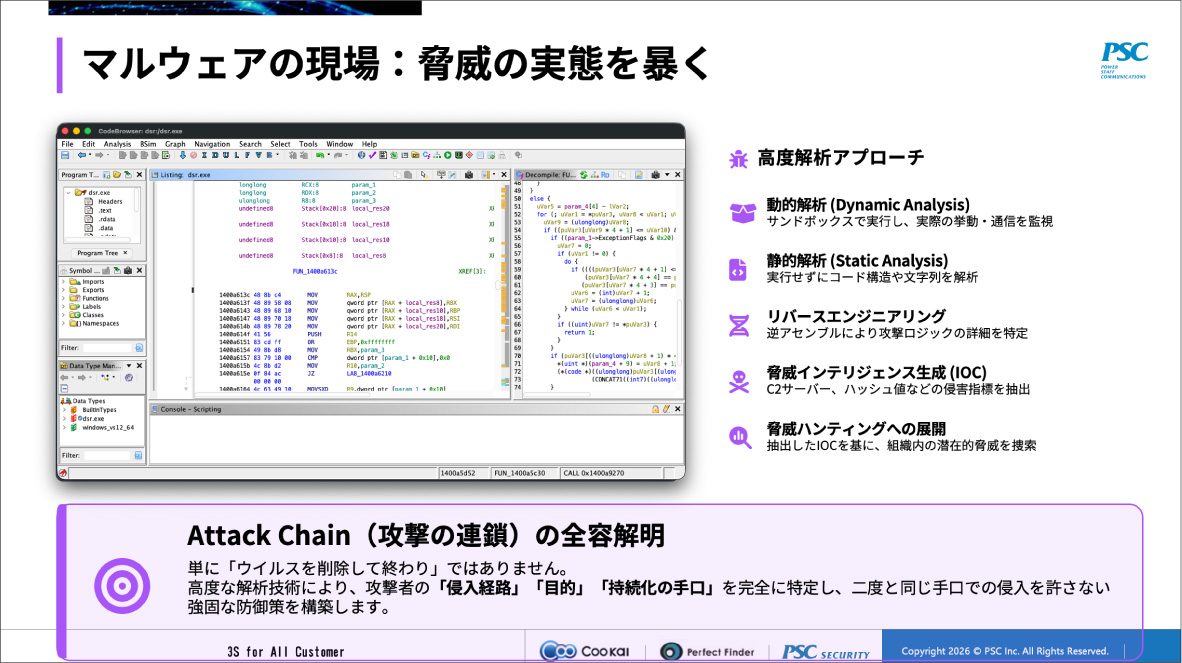The height and width of the screenshot is (663, 1182).
Task: Open the dropdown arrow on the Decompile panel header
Action: point(667,175)
